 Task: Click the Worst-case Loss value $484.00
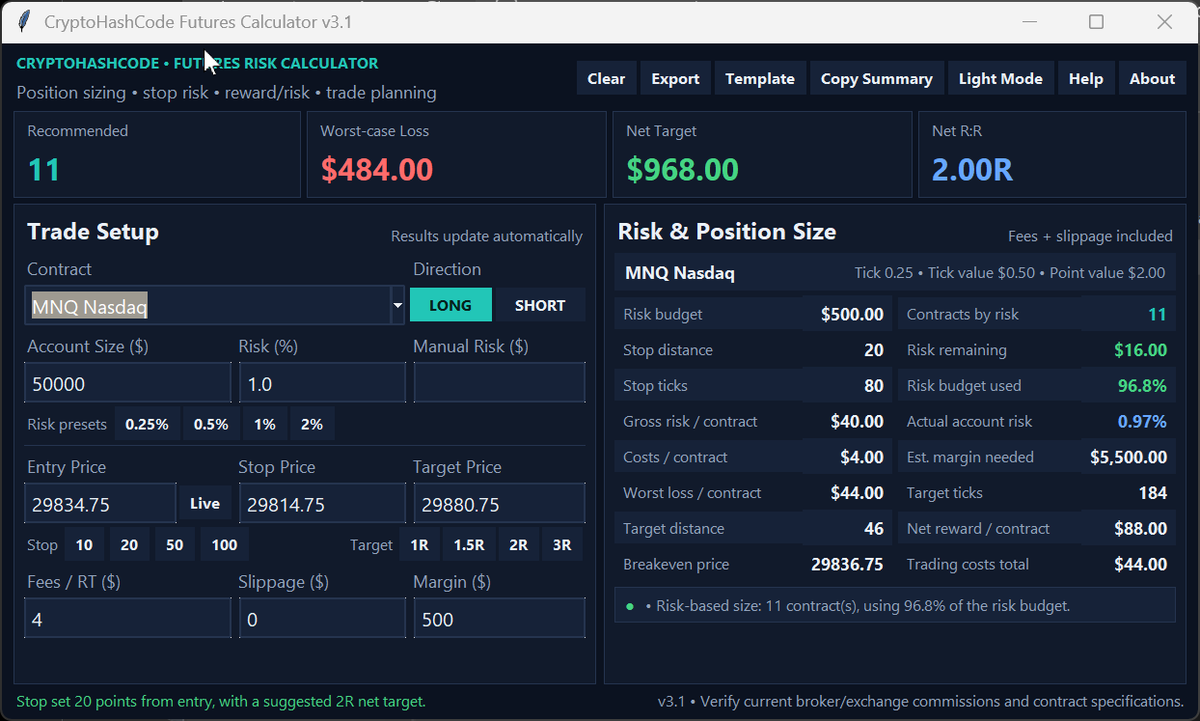tap(377, 169)
